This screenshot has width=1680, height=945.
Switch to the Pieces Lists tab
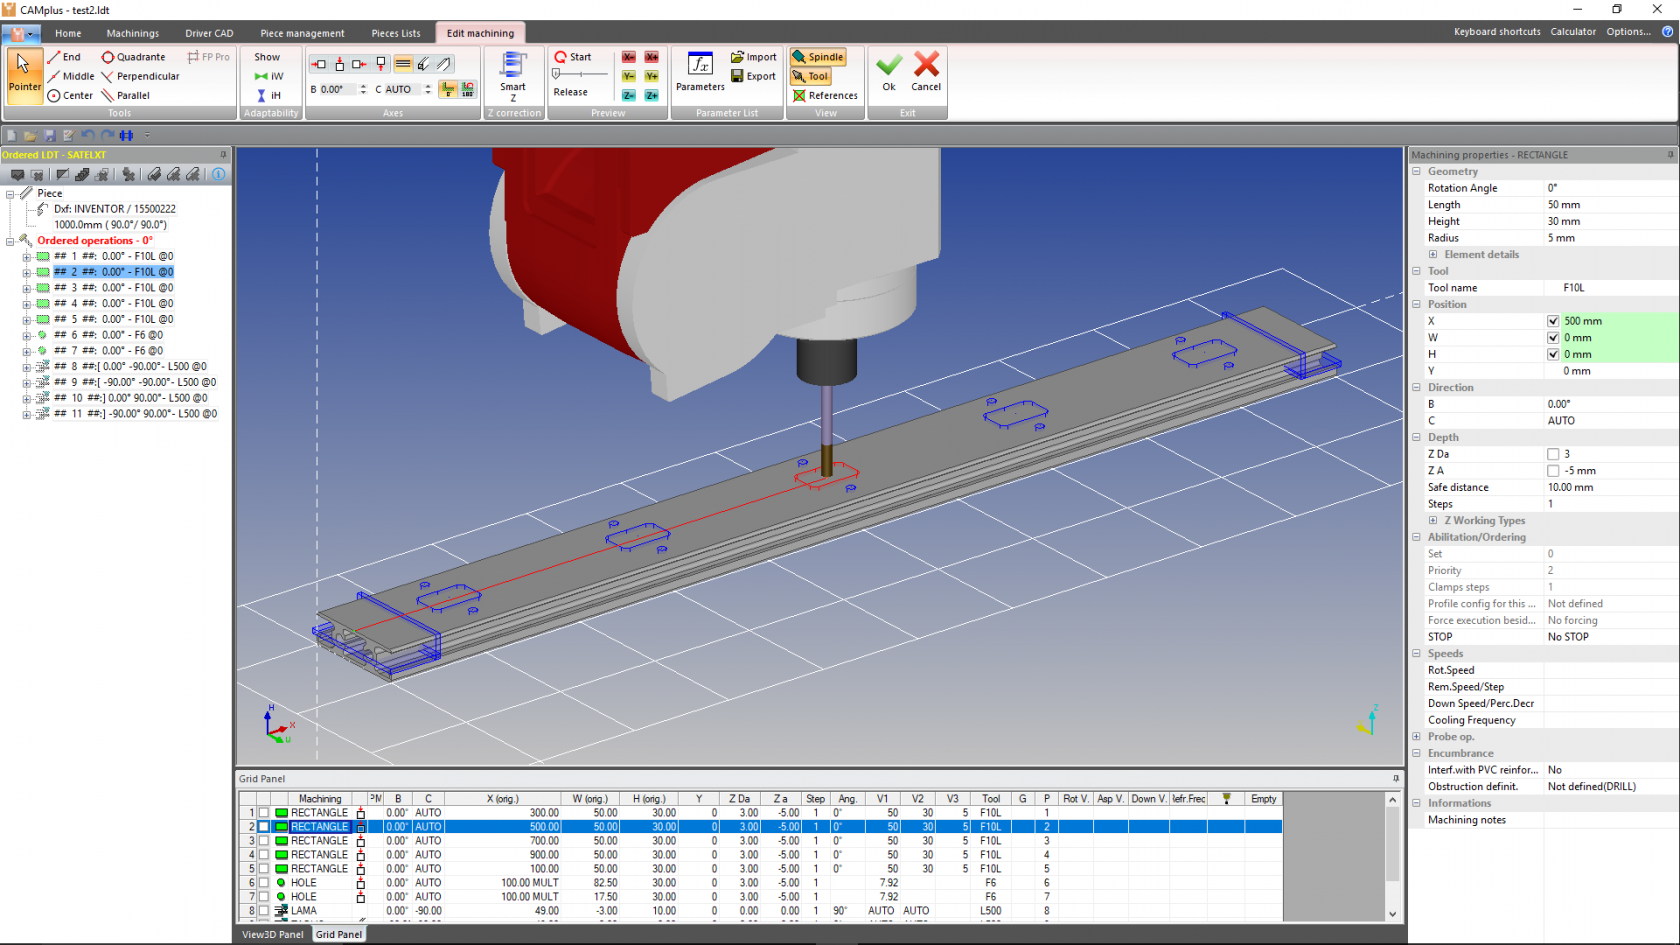click(395, 33)
